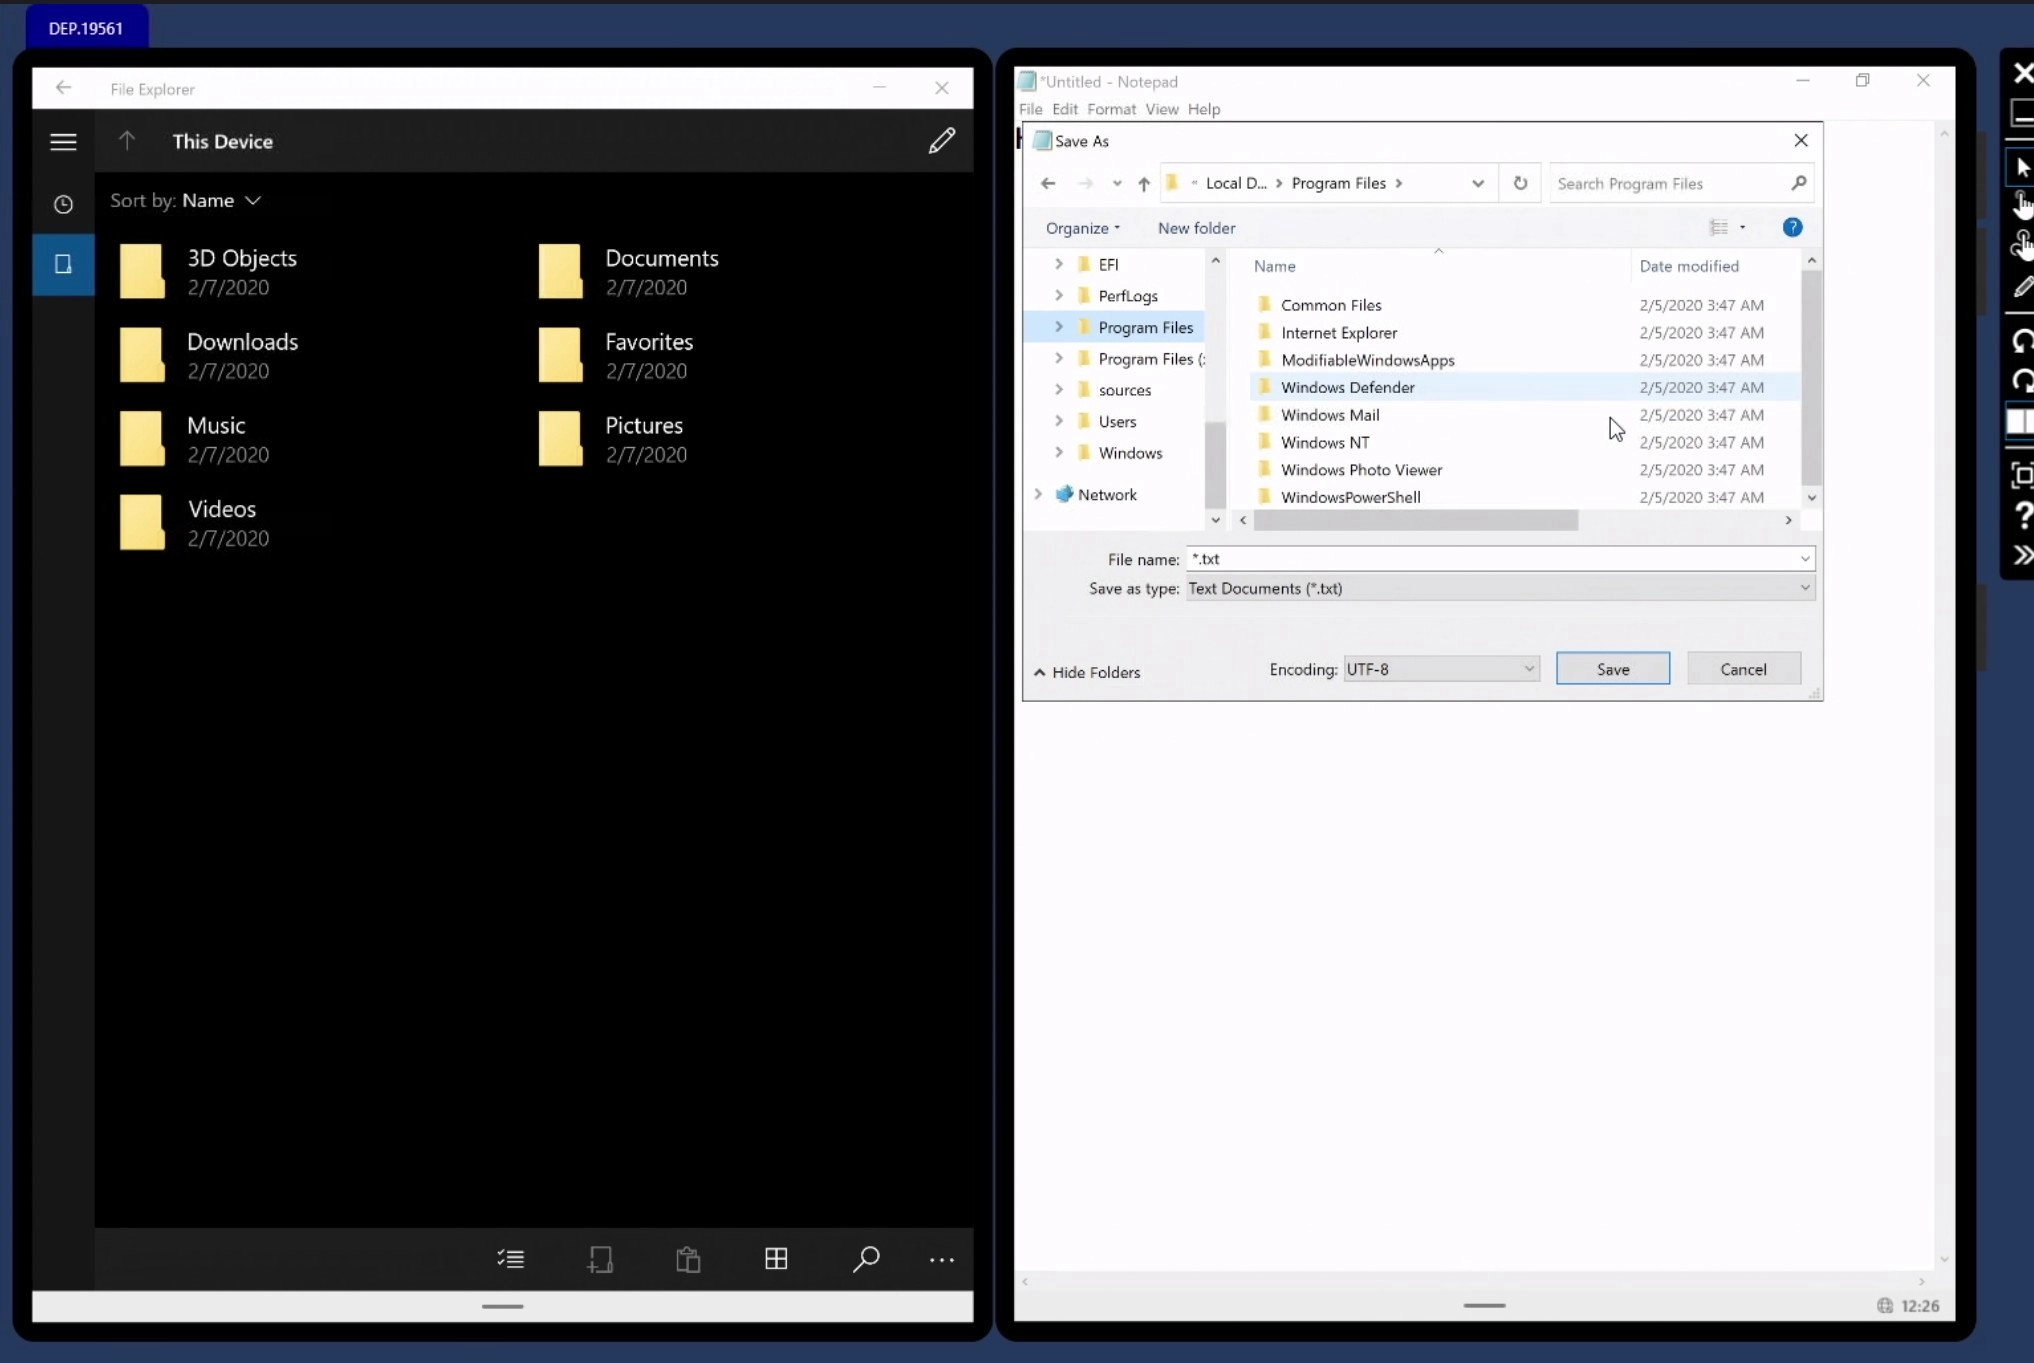2034x1363 pixels.
Task: Select sources in navigation tree
Action: (x=1124, y=390)
